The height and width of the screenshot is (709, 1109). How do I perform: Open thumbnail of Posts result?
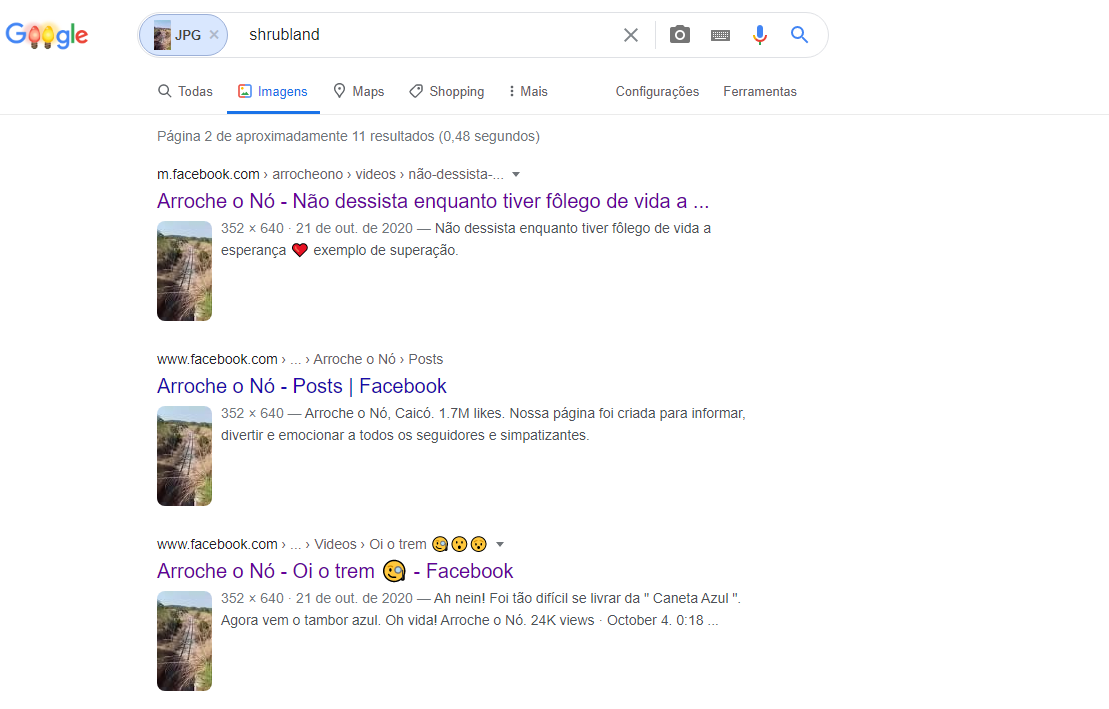(185, 456)
